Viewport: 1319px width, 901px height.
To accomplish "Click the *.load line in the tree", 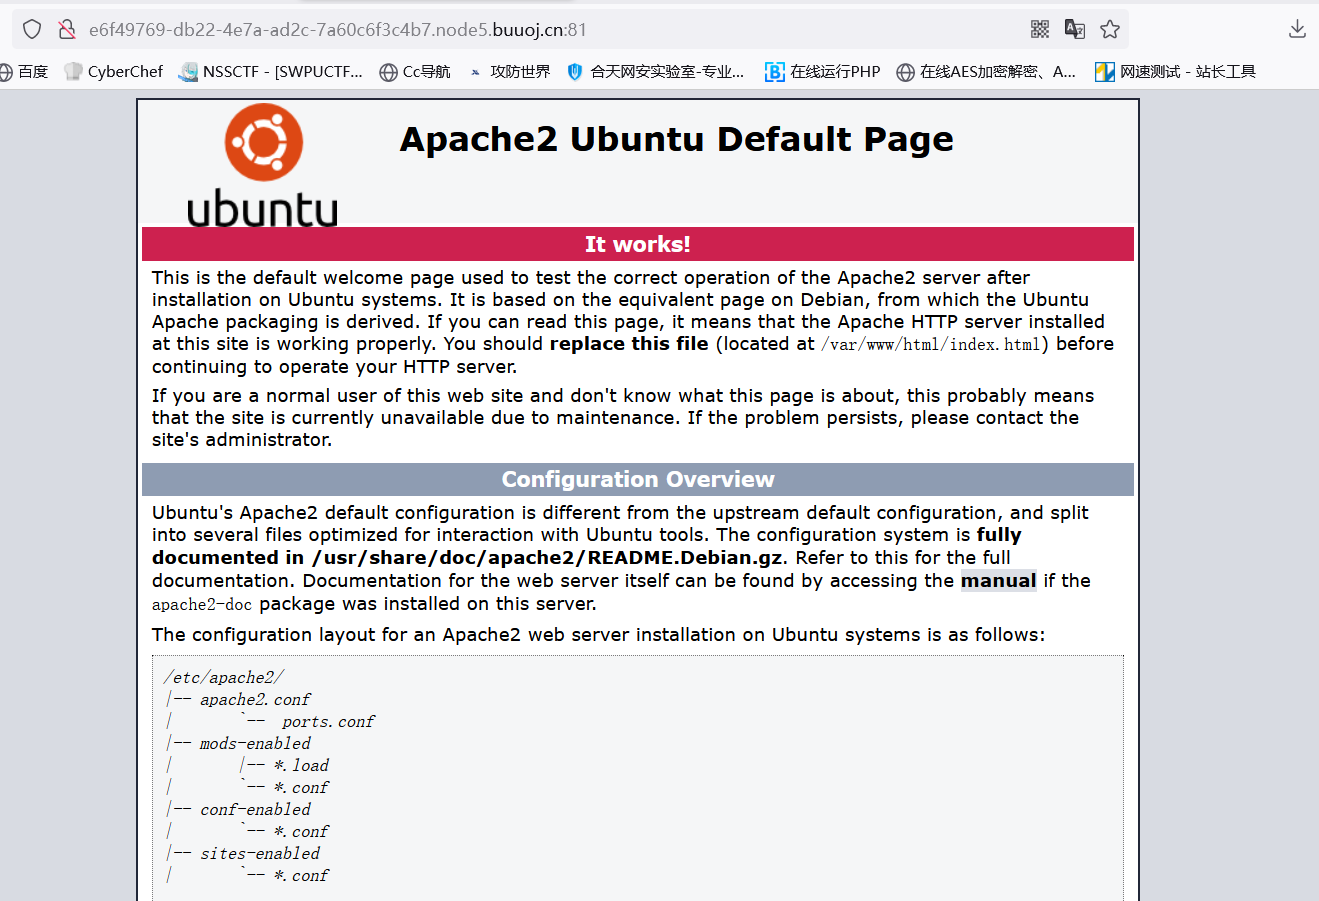I will (301, 765).
